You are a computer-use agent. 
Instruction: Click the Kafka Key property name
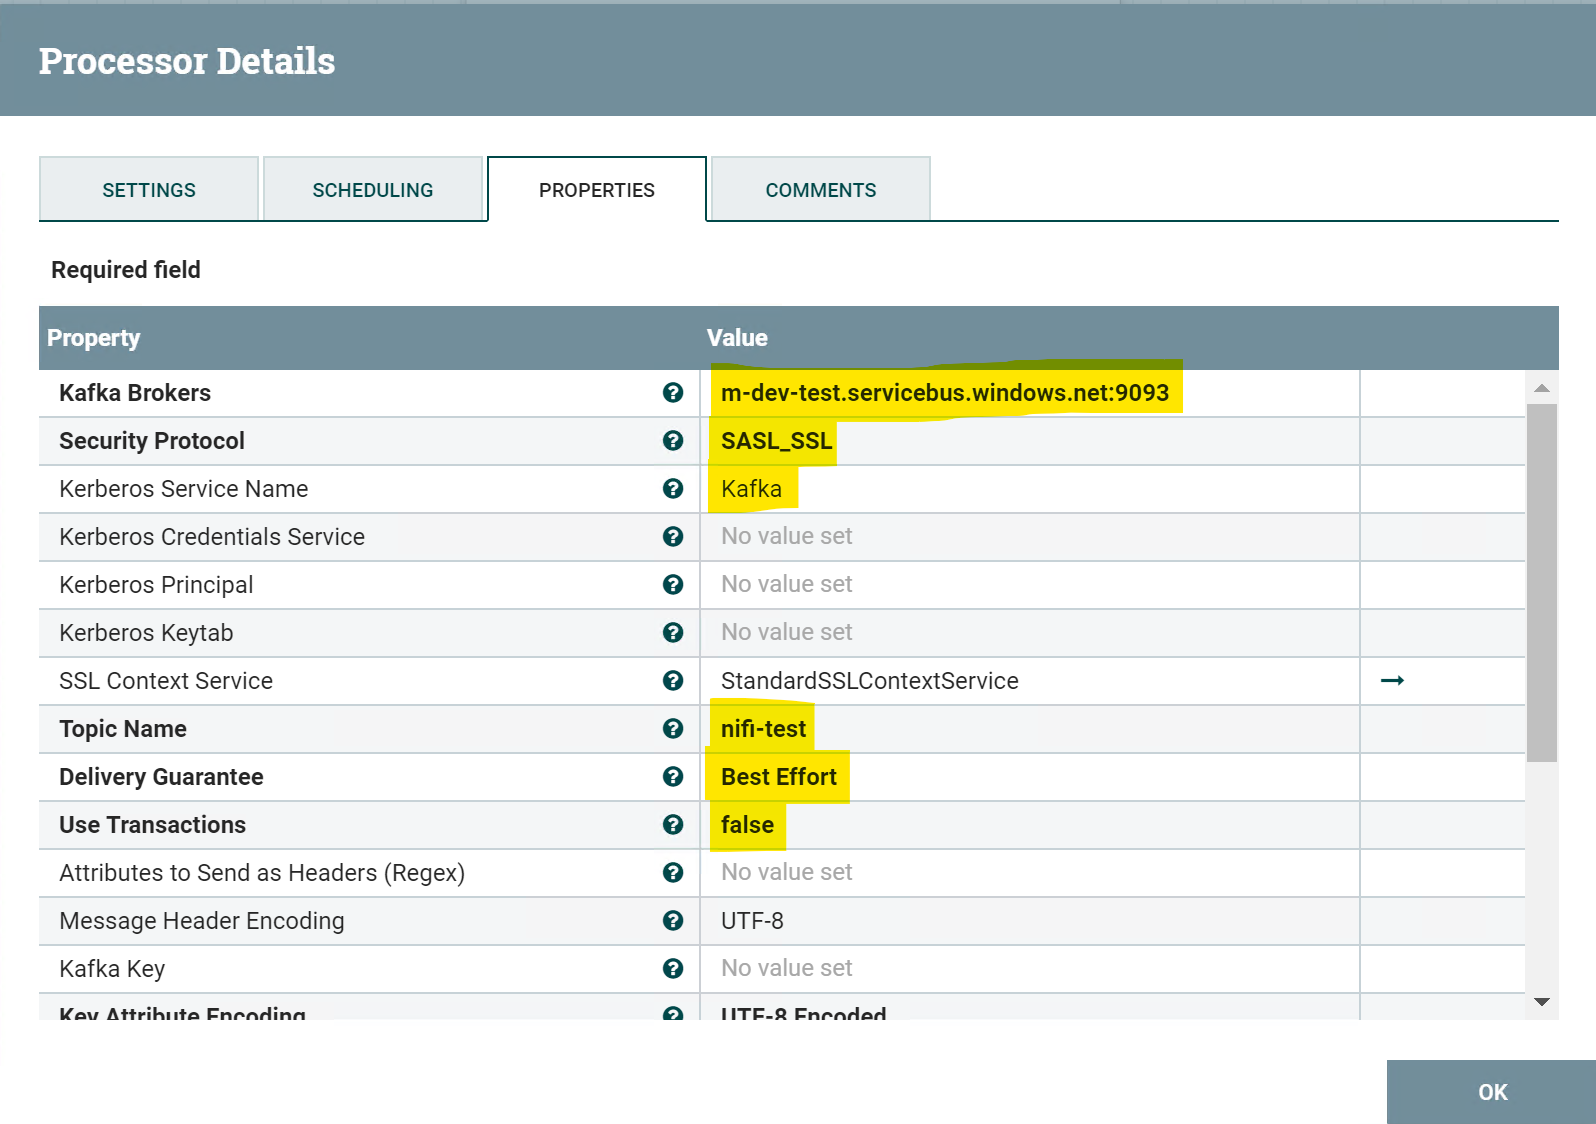[112, 969]
